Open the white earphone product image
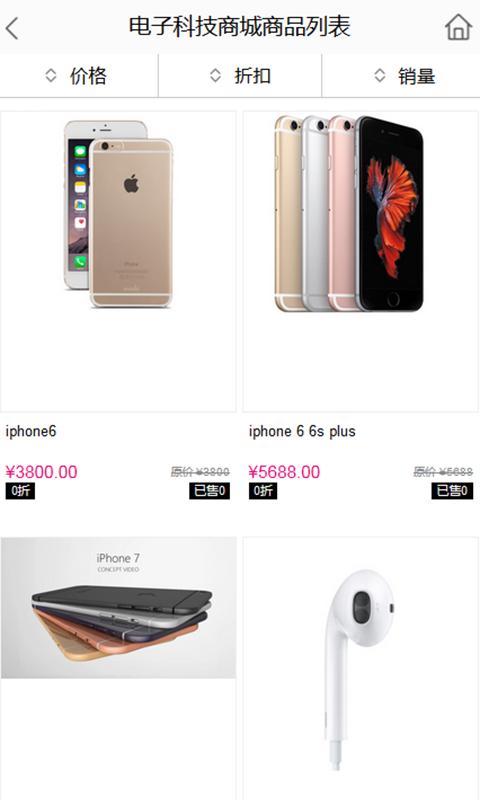This screenshot has width=480, height=800. point(361,668)
